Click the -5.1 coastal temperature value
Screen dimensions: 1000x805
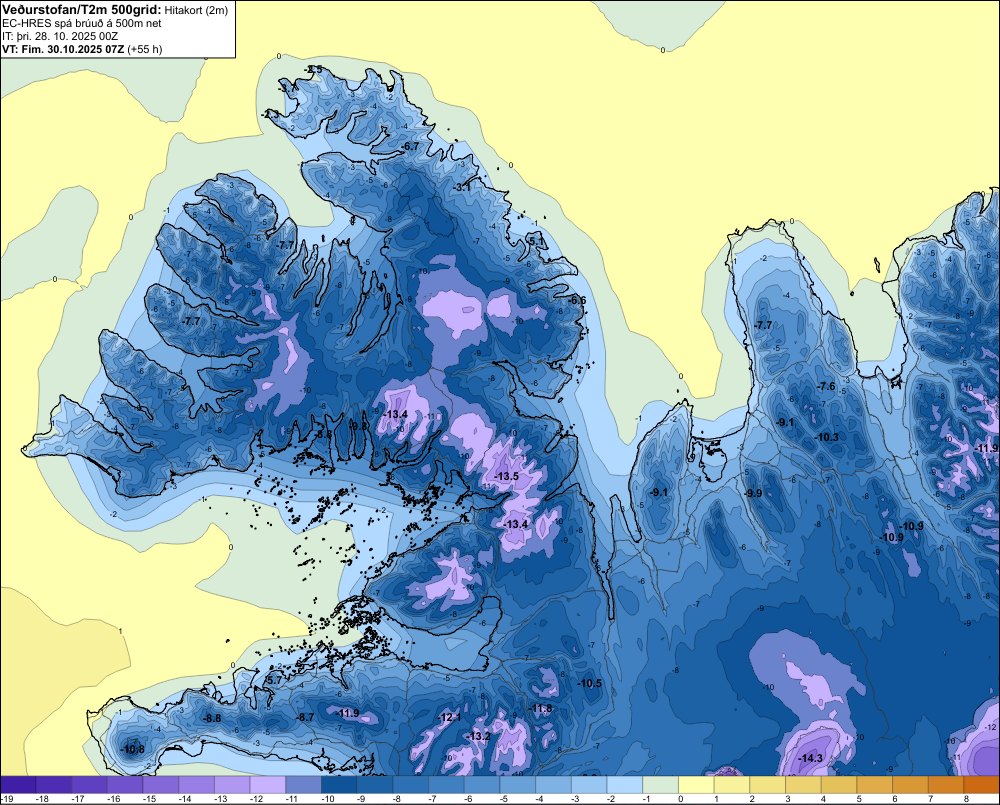(536, 241)
